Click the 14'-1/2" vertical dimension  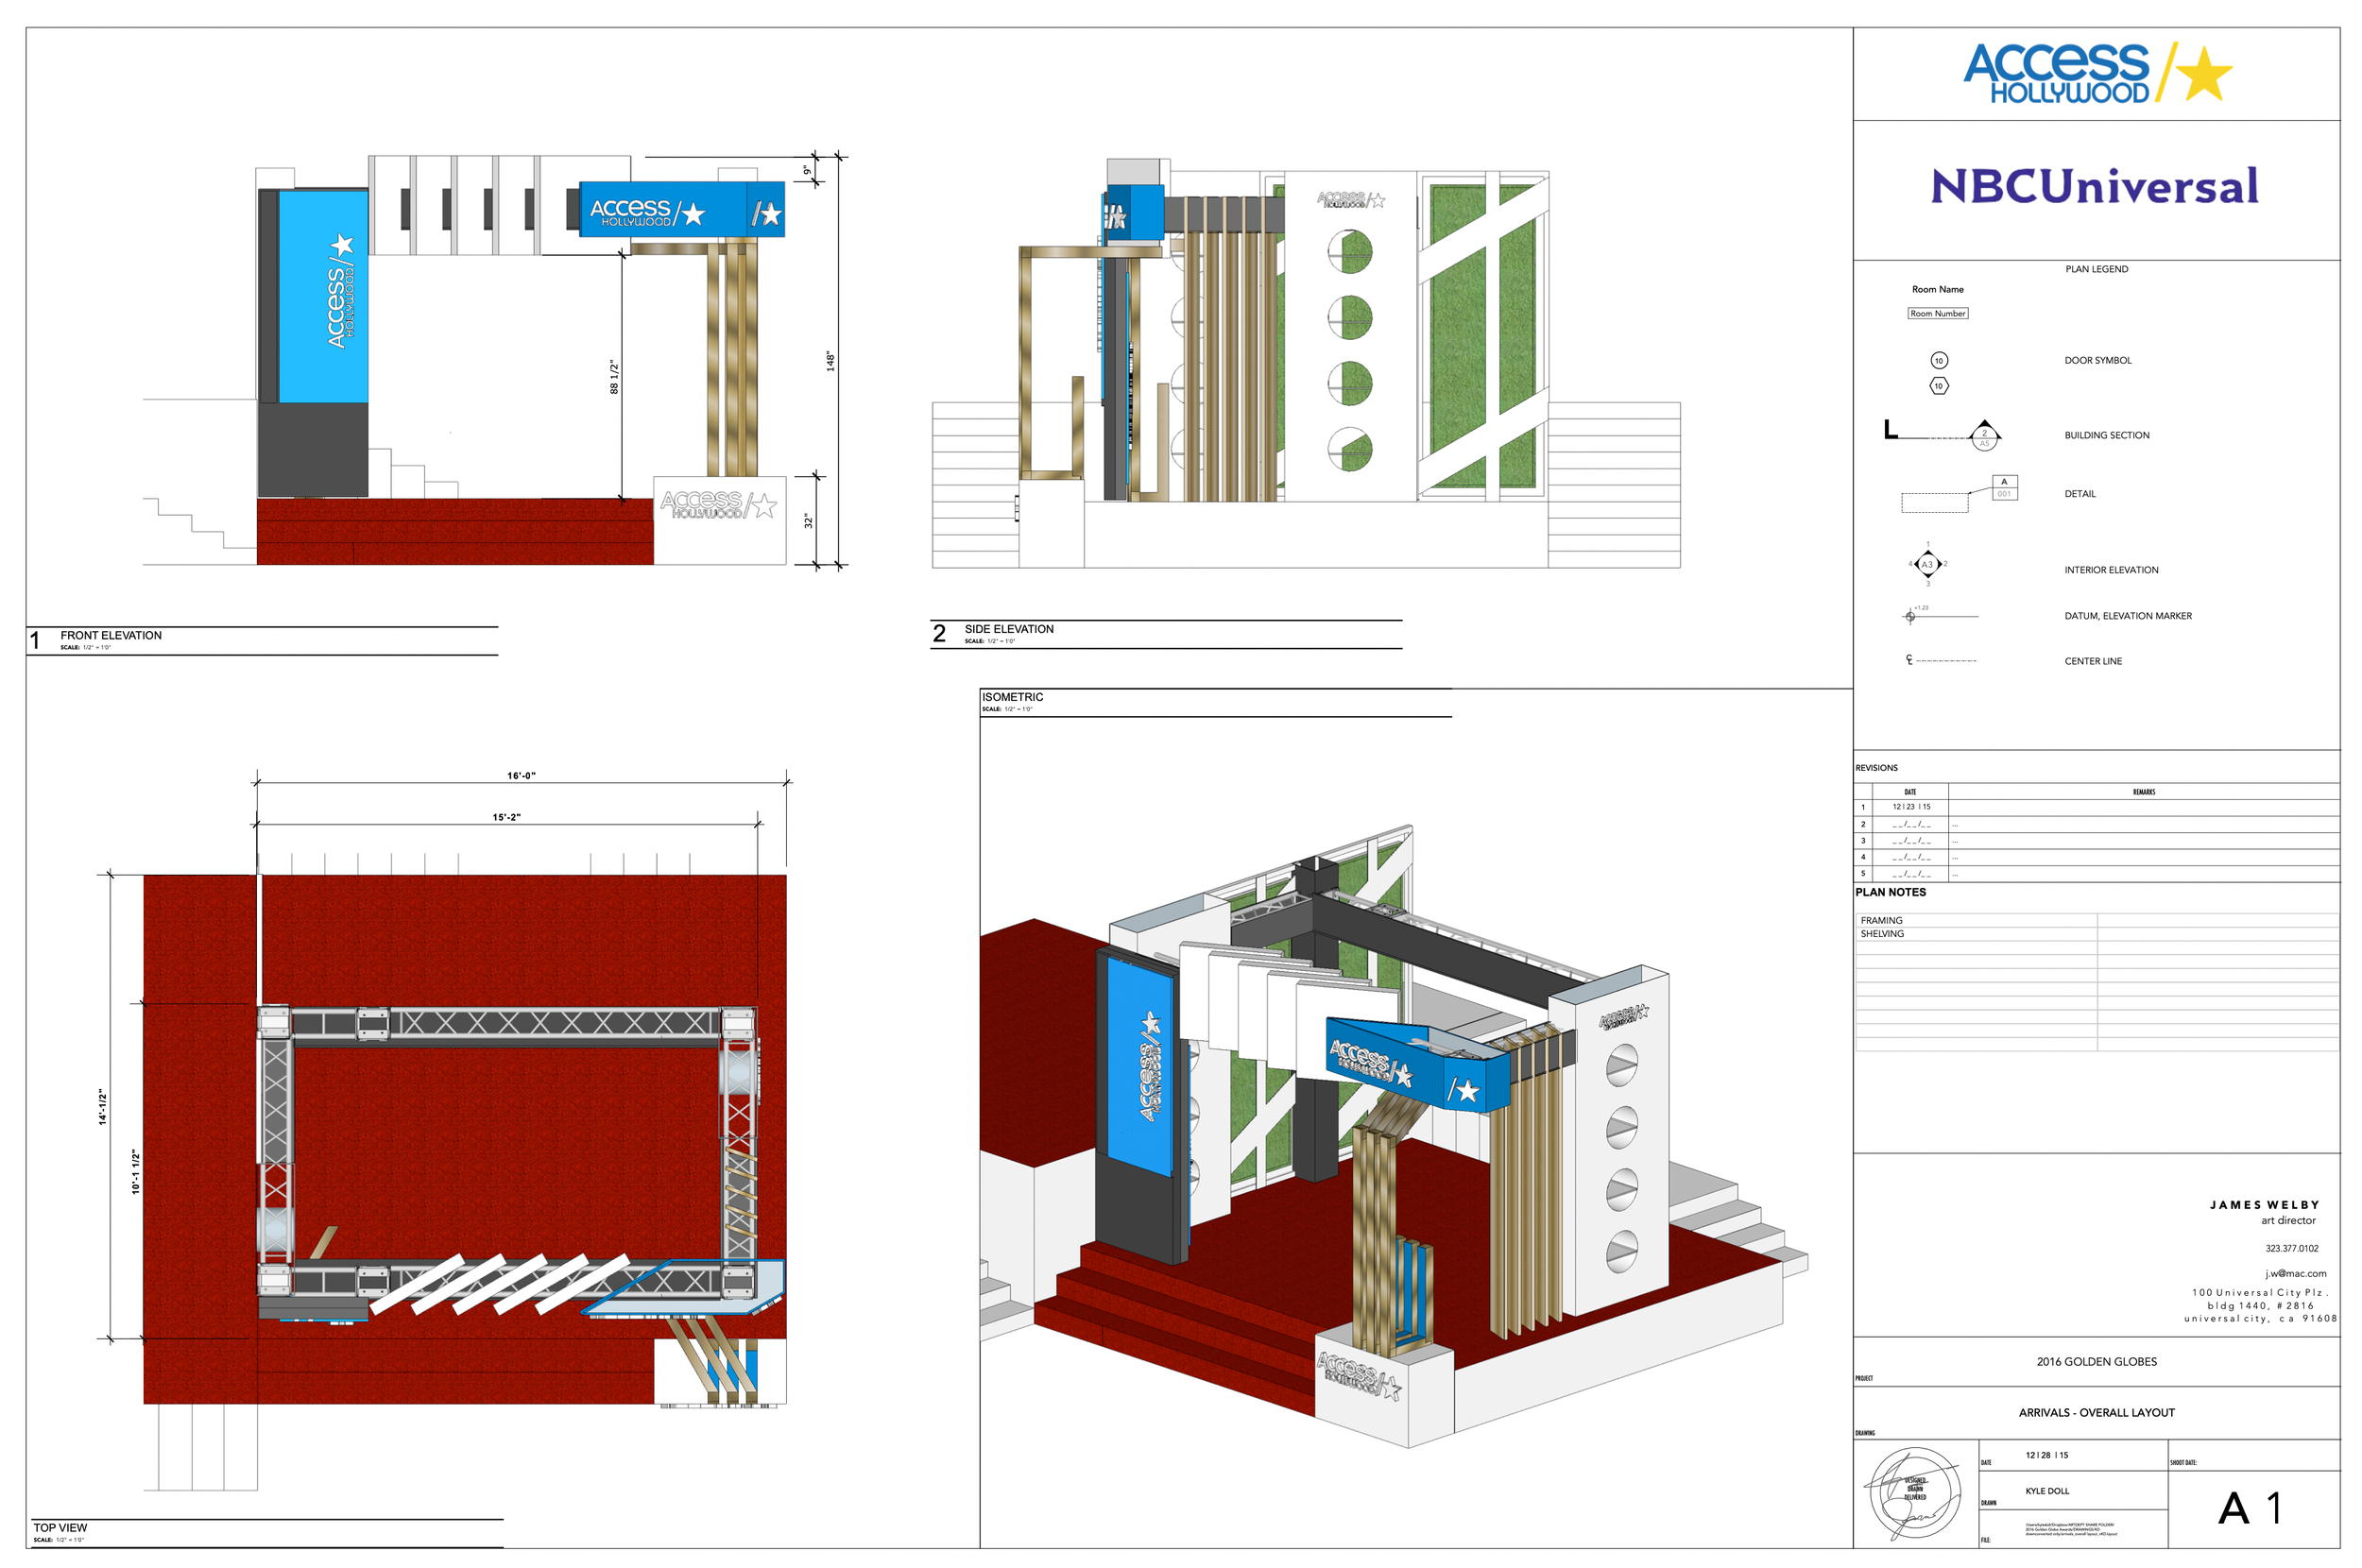point(102,1107)
